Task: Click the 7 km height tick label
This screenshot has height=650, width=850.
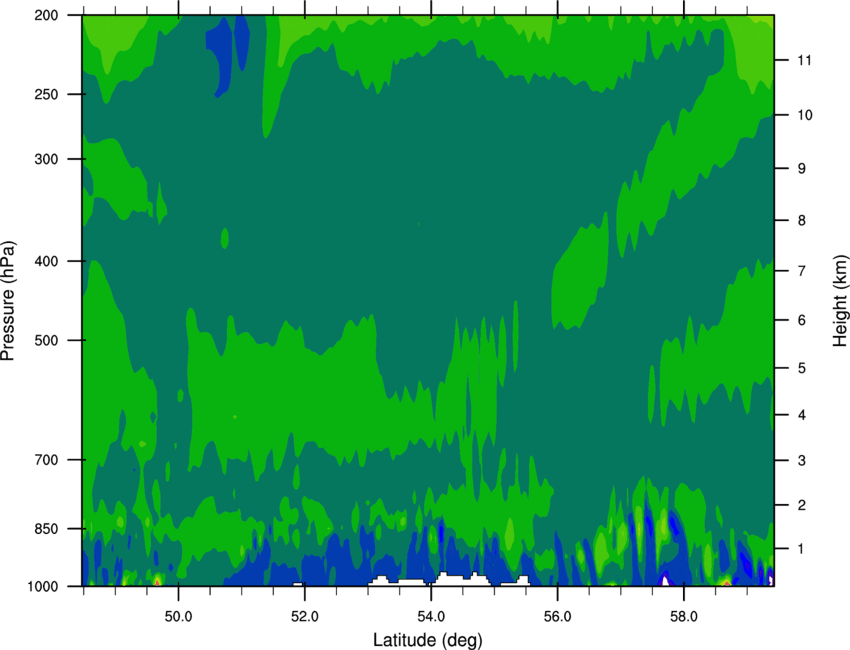Action: tap(801, 271)
